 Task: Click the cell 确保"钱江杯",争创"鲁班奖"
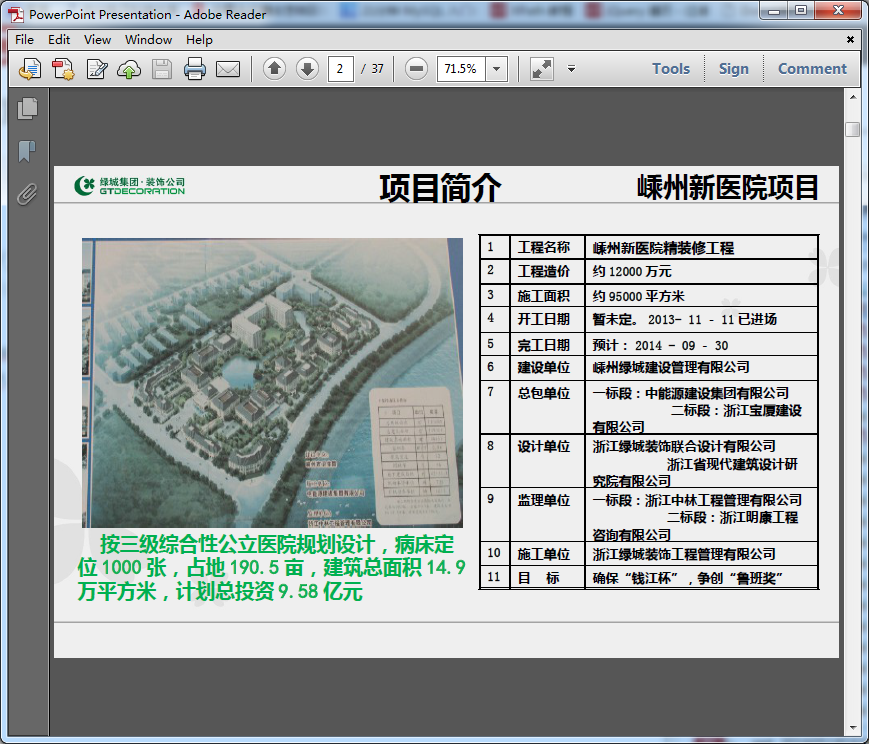point(702,577)
